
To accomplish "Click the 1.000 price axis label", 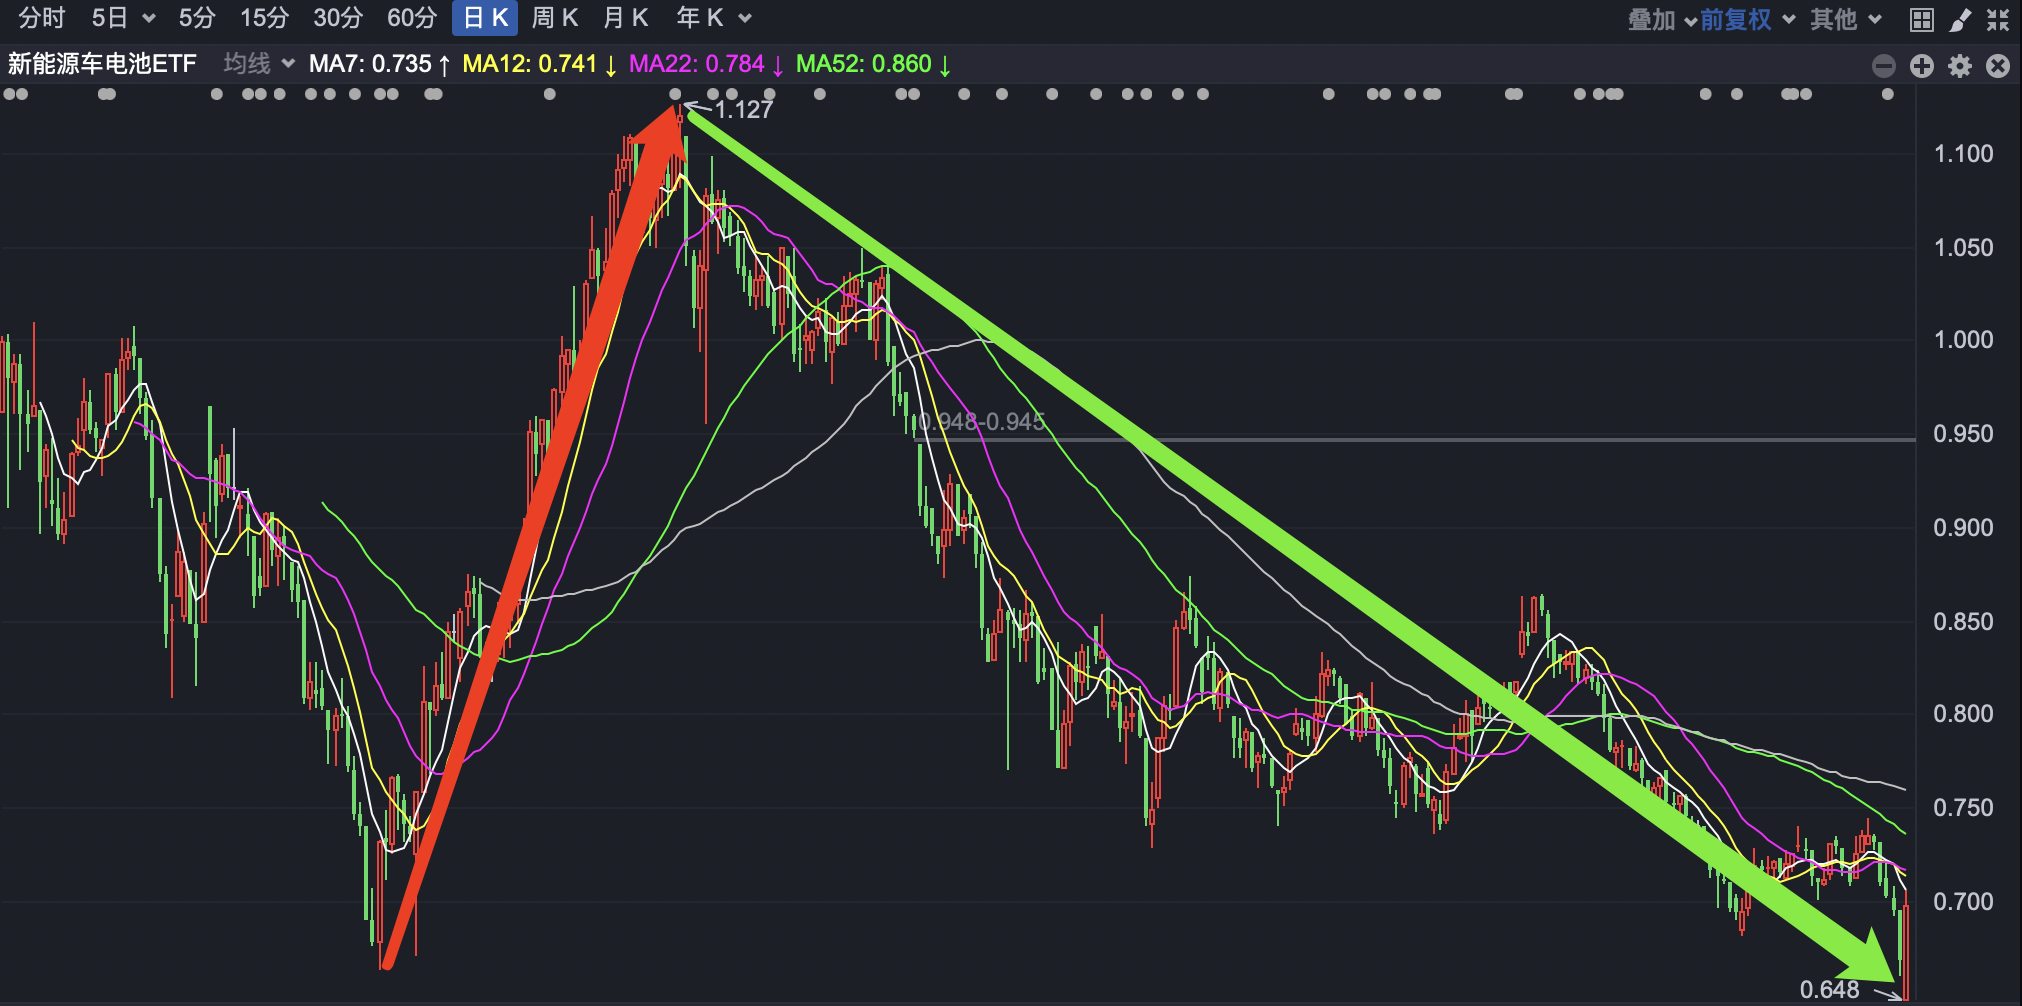I will click(x=1963, y=340).
